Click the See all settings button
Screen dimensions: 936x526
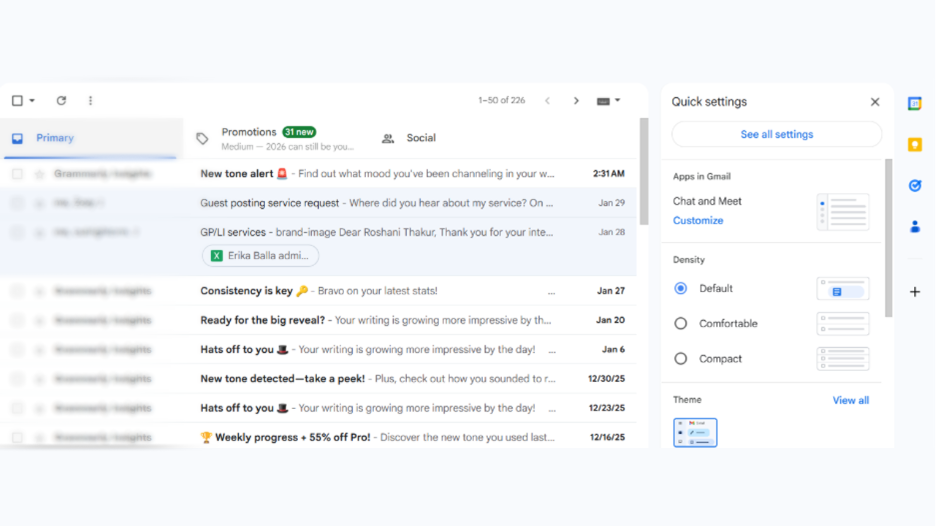coord(776,134)
